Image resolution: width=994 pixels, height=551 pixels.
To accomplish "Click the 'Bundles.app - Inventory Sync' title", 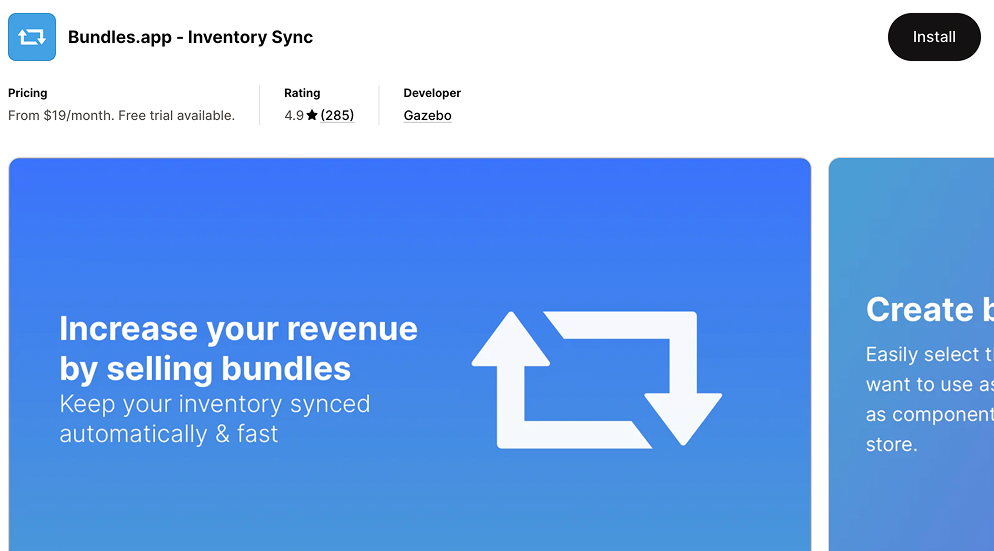I will (x=190, y=37).
